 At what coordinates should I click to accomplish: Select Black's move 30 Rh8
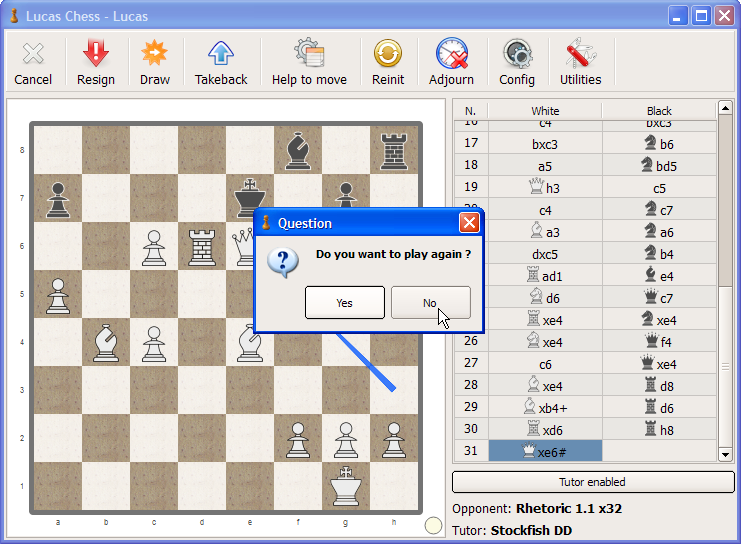tap(659, 429)
